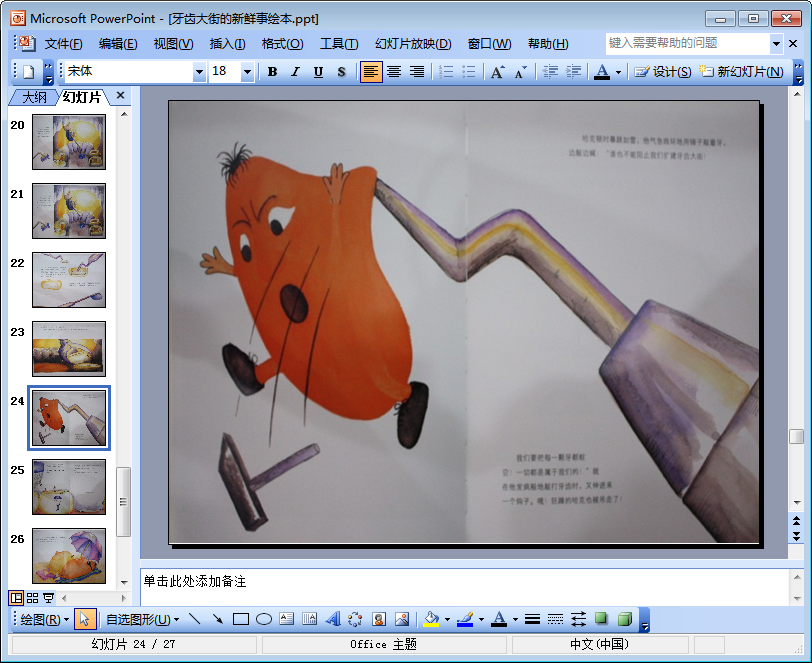The height and width of the screenshot is (663, 812).
Task: Click the 新幻灯片 new slide button
Action: point(741,72)
